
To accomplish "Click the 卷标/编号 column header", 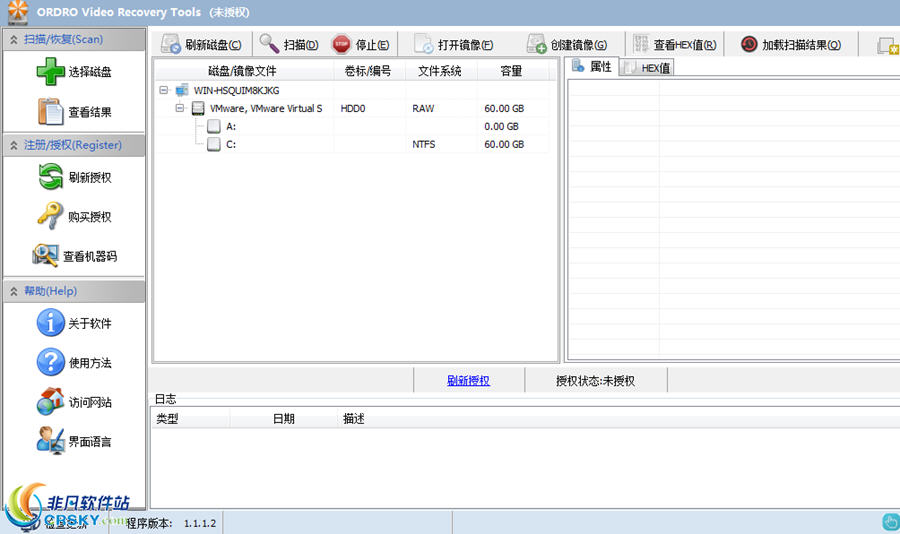I will [x=368, y=71].
